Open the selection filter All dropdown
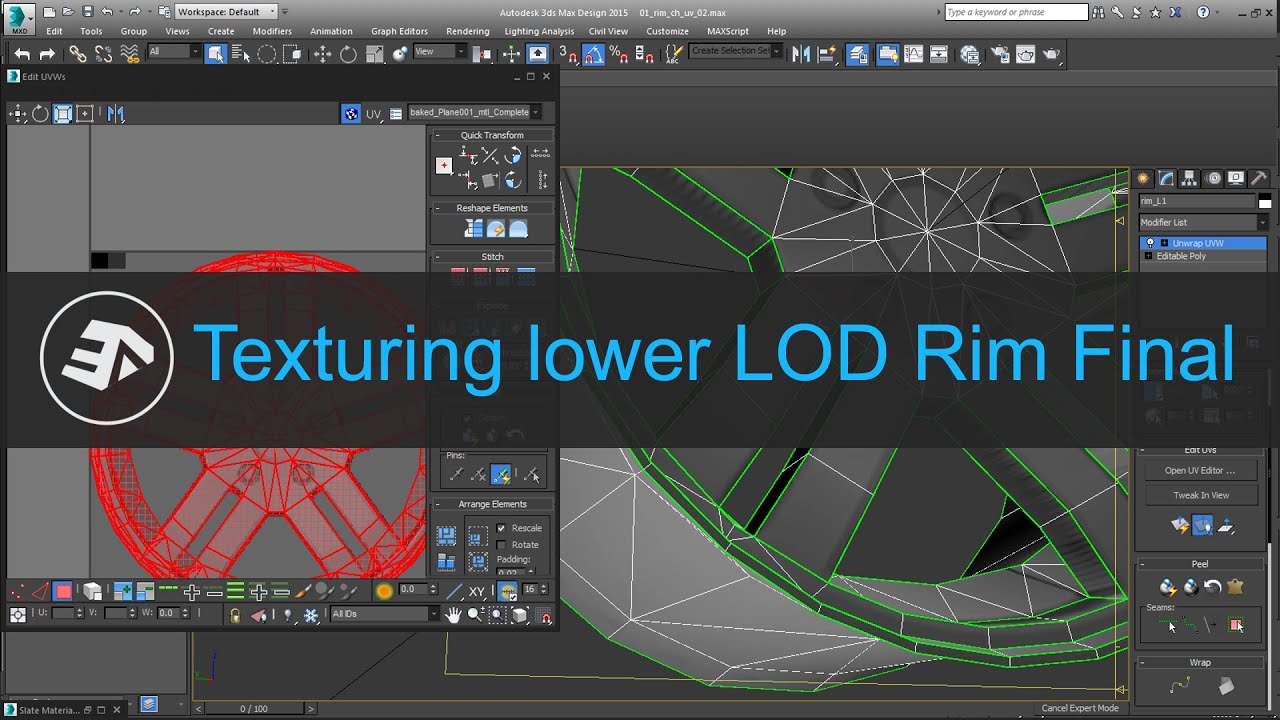This screenshot has height=720, width=1280. tap(173, 51)
